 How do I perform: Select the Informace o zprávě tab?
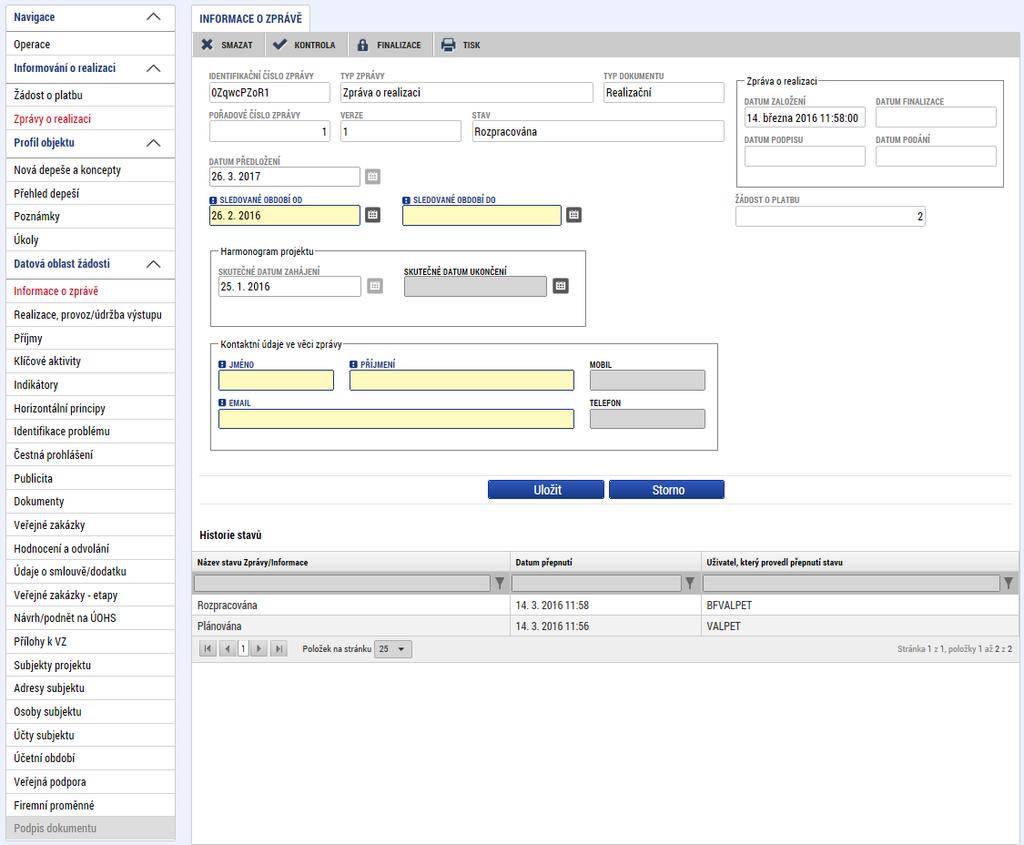coord(251,19)
